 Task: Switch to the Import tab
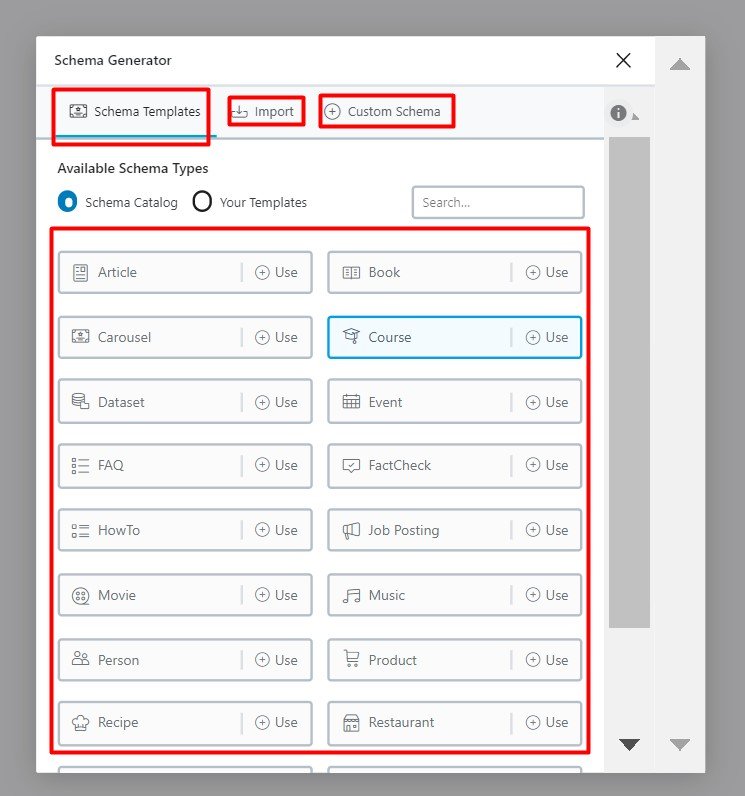coord(266,111)
